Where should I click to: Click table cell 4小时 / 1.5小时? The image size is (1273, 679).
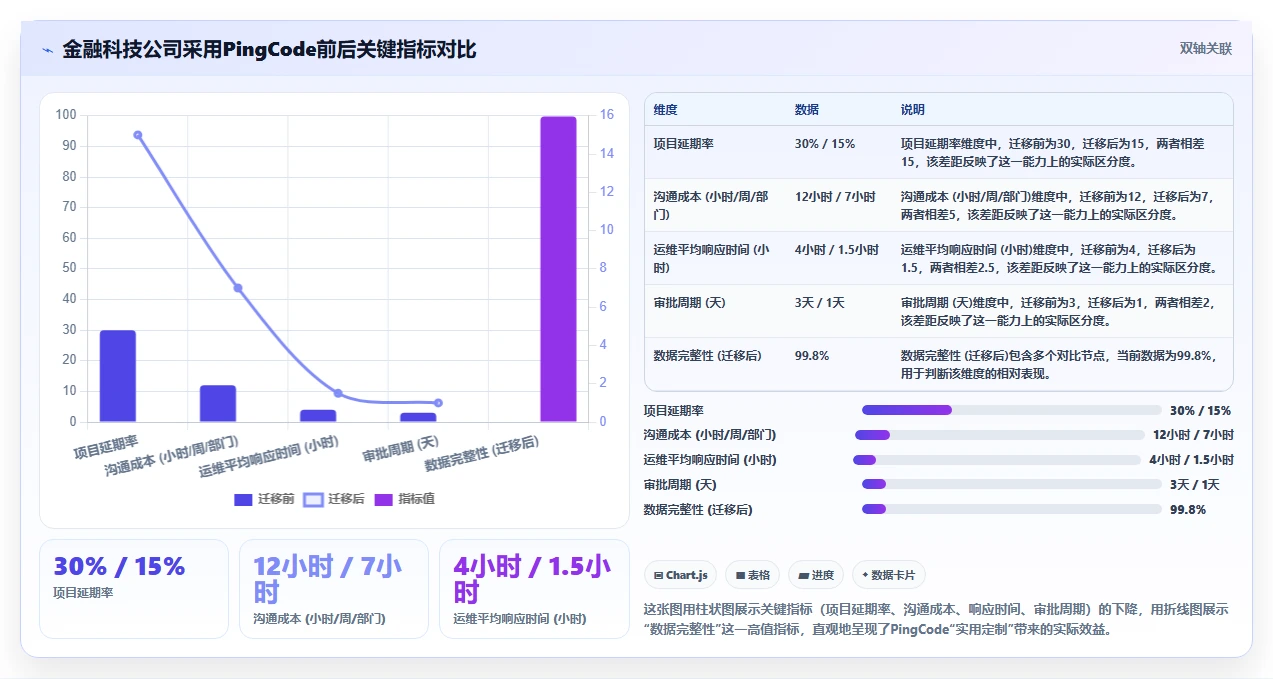pos(837,250)
